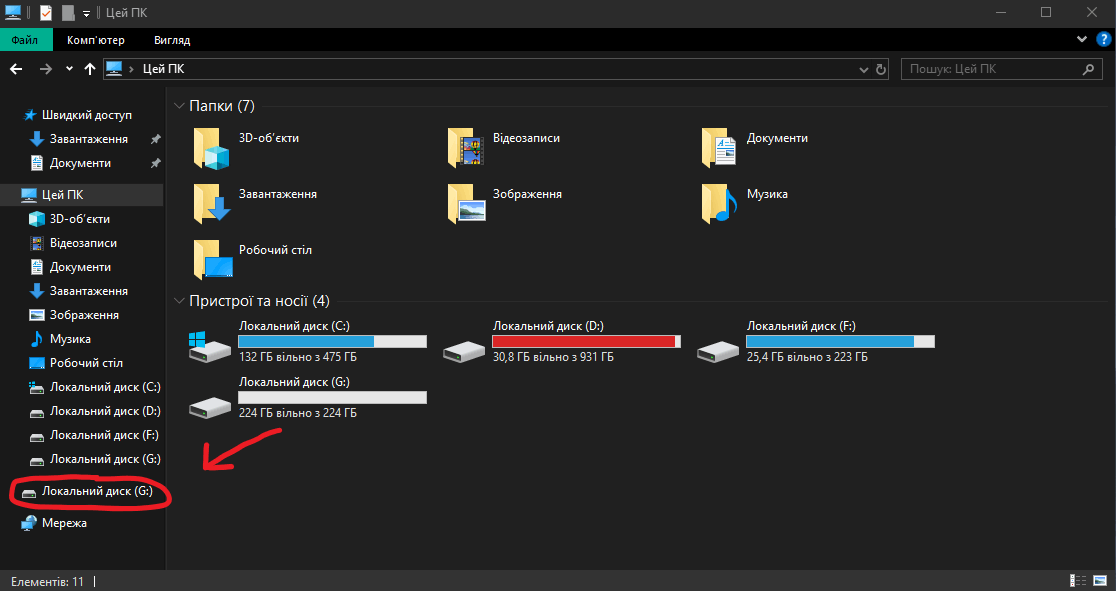Refresh the Цей ПК view
1116x591 pixels.
pos(880,69)
